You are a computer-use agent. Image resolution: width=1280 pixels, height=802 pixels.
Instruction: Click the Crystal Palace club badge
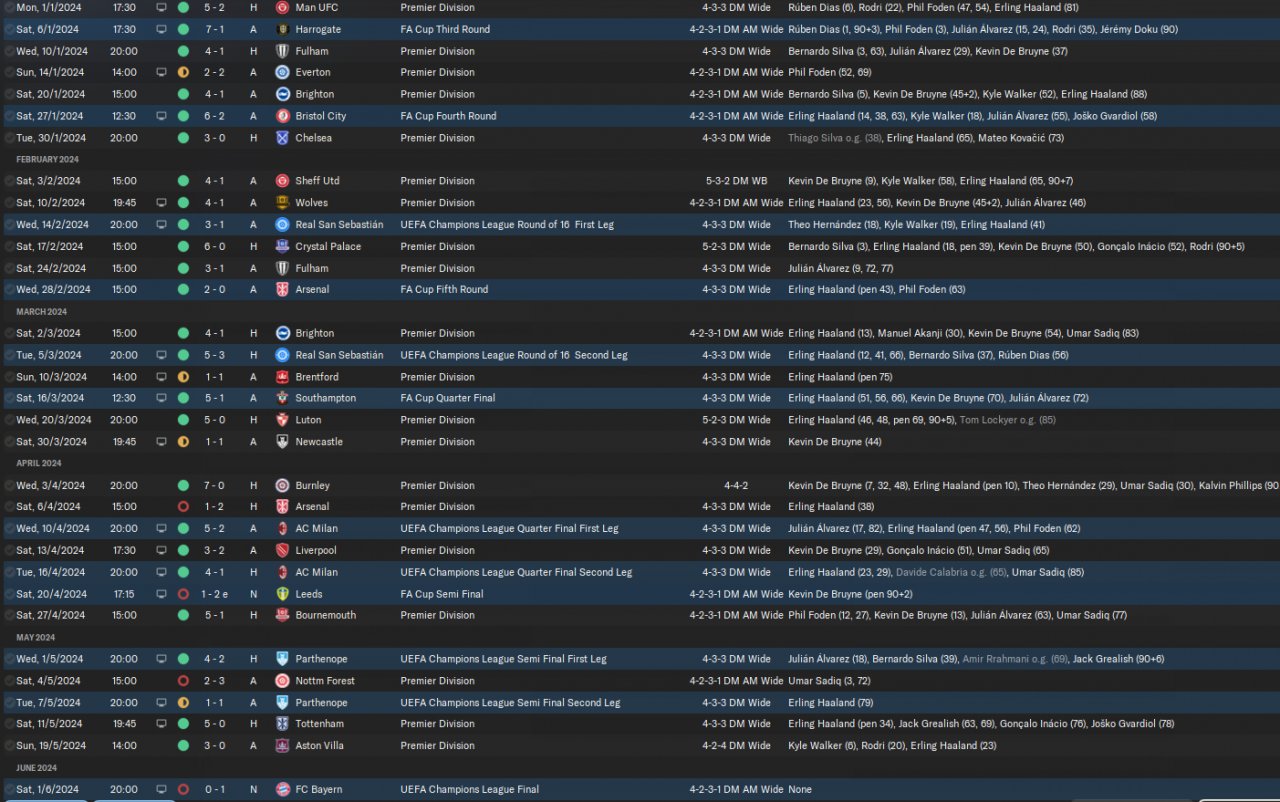point(283,246)
